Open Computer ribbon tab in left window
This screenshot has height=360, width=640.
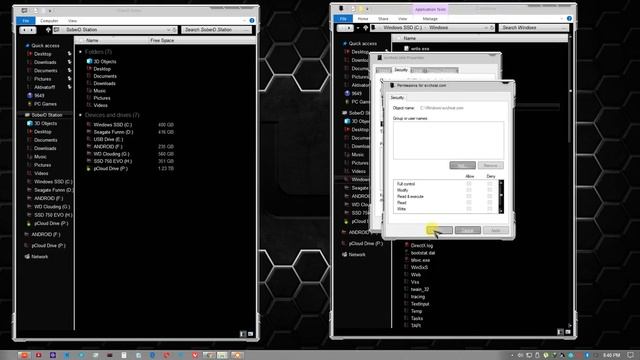pyautogui.click(x=49, y=20)
